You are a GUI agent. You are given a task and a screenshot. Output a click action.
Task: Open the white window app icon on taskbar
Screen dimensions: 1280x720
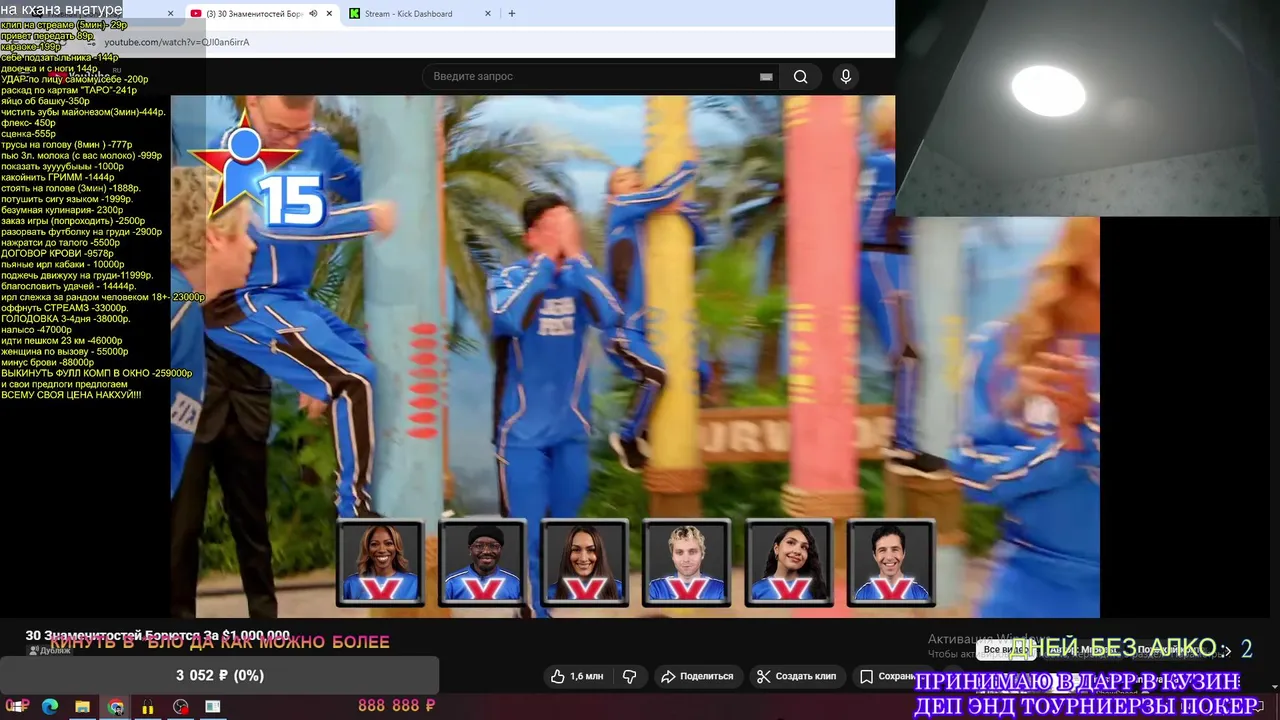[x=213, y=707]
